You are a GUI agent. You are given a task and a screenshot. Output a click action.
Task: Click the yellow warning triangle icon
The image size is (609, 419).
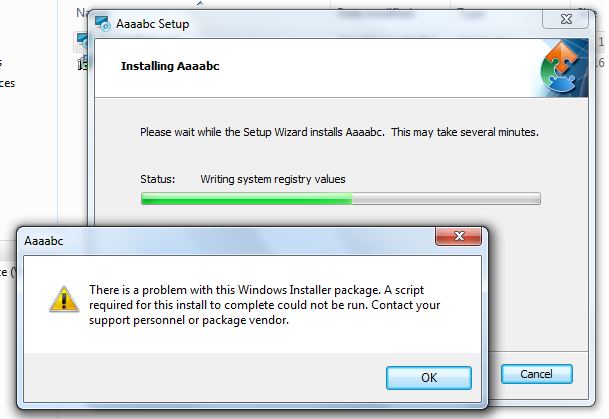click(x=64, y=298)
